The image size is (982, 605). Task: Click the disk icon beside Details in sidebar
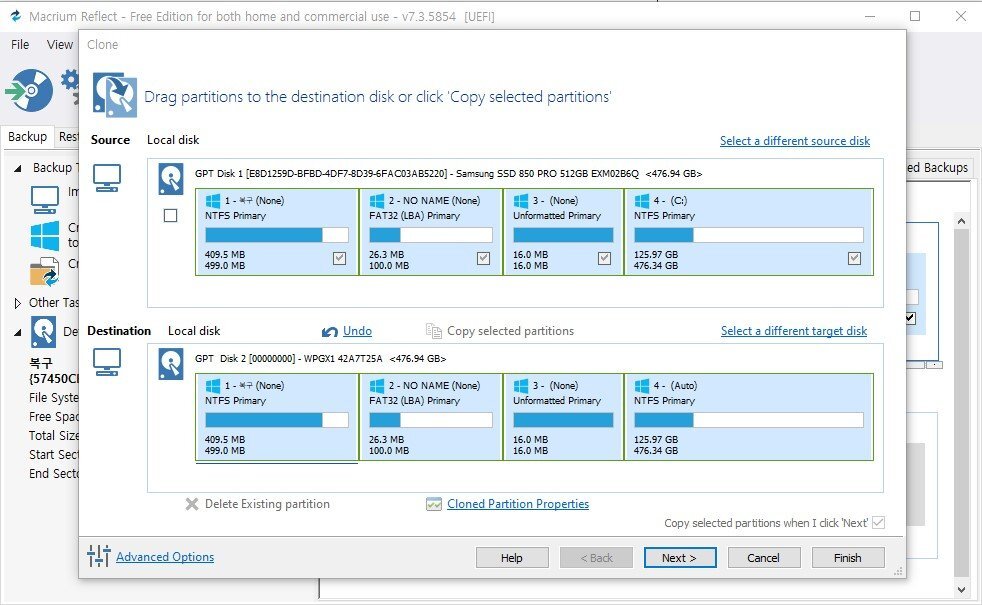44,332
